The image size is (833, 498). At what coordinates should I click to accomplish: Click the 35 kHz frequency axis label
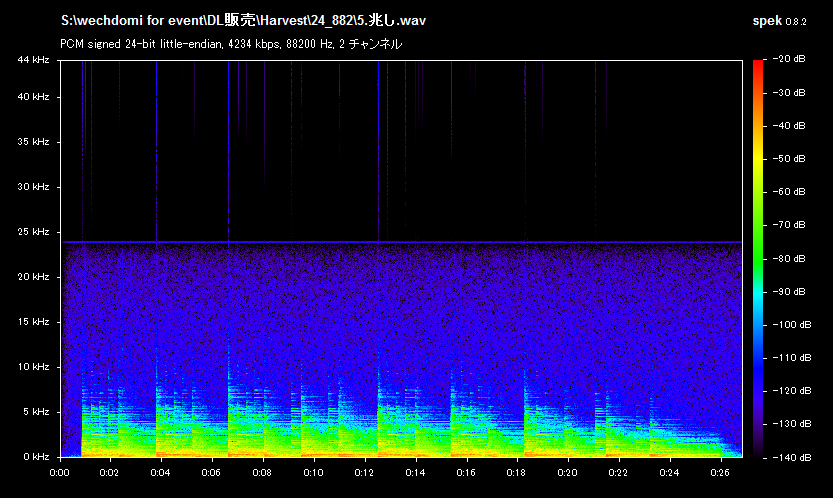[33, 142]
